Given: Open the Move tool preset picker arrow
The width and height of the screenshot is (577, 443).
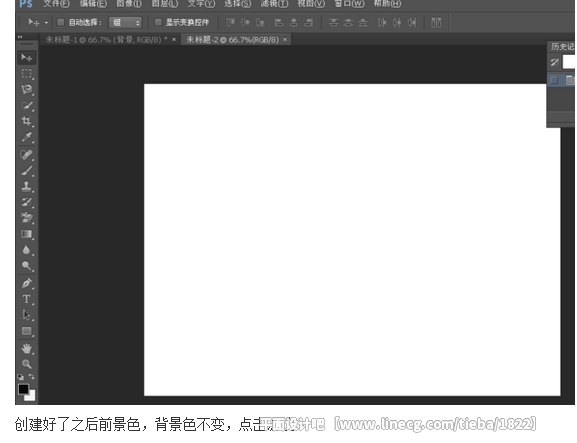Looking at the screenshot, I should click(46, 23).
